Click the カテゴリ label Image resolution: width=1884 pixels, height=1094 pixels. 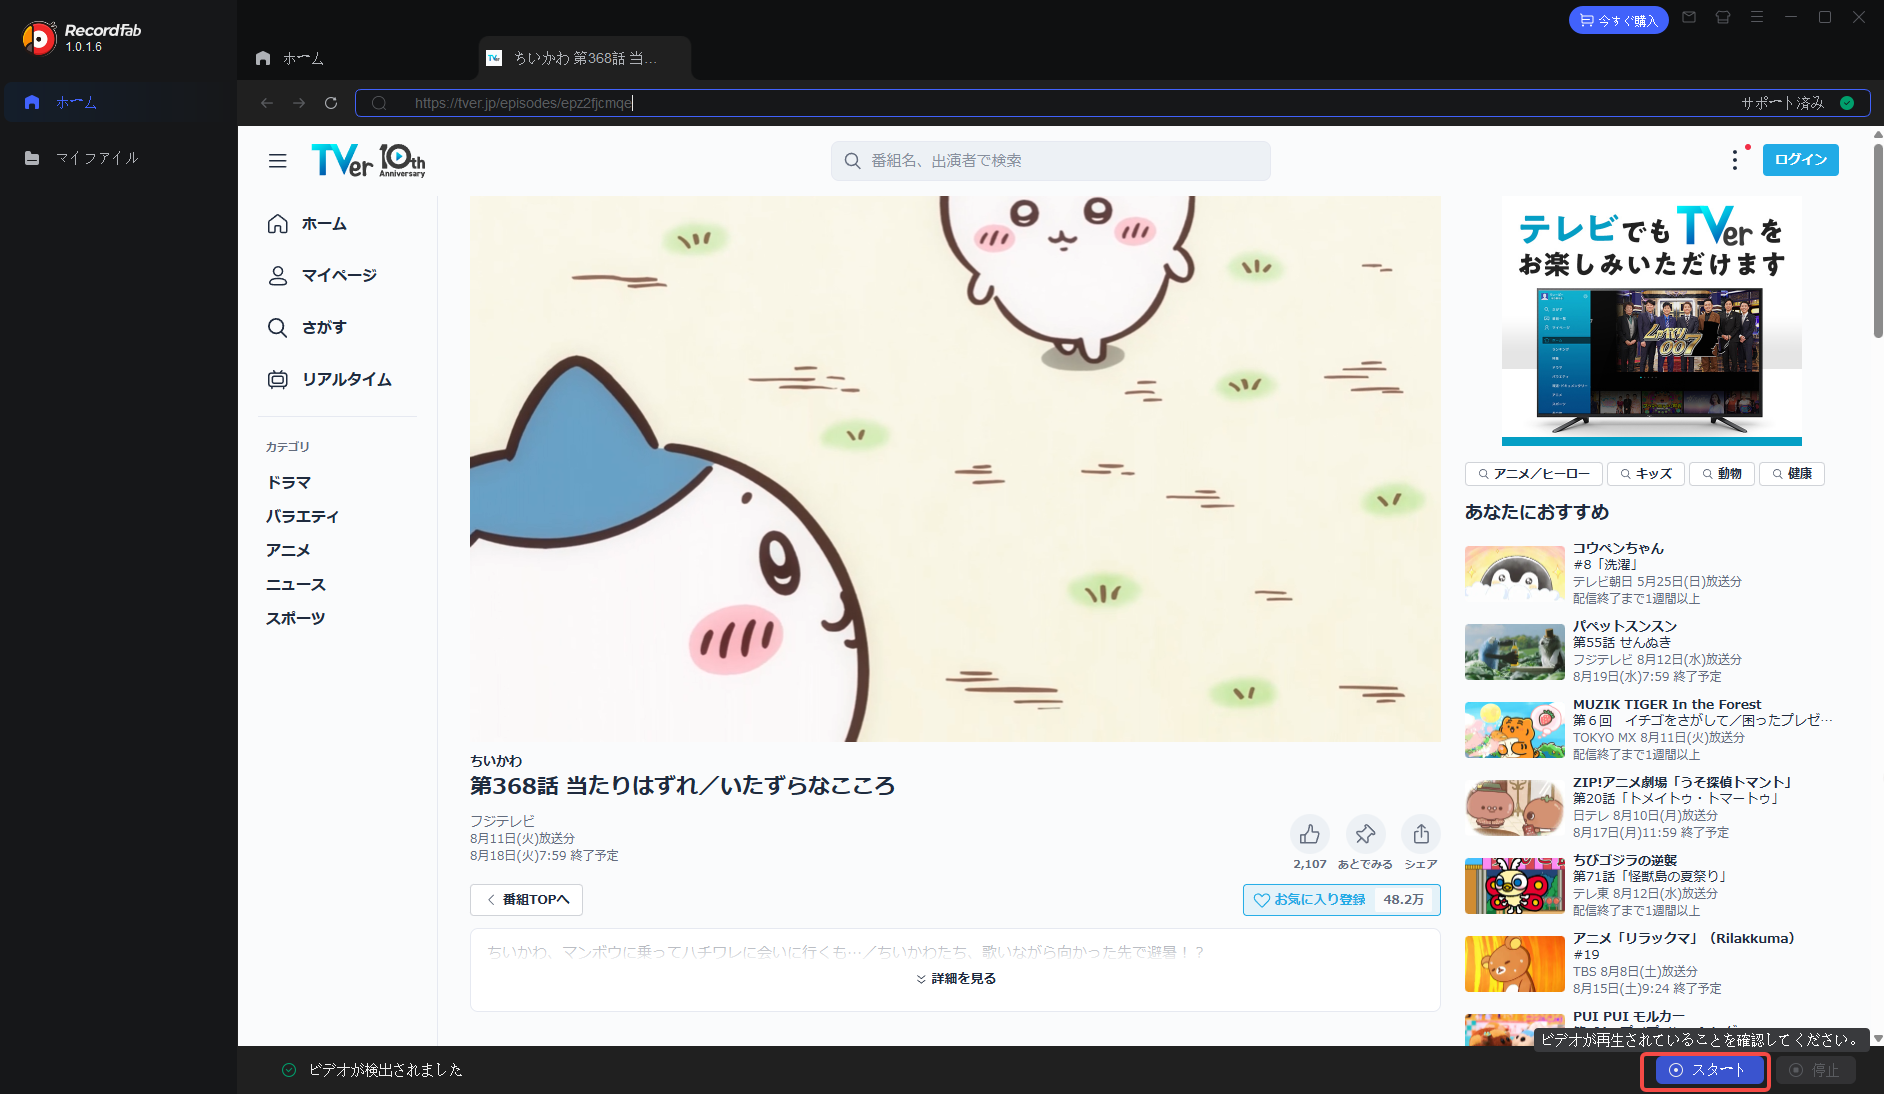[x=288, y=447]
